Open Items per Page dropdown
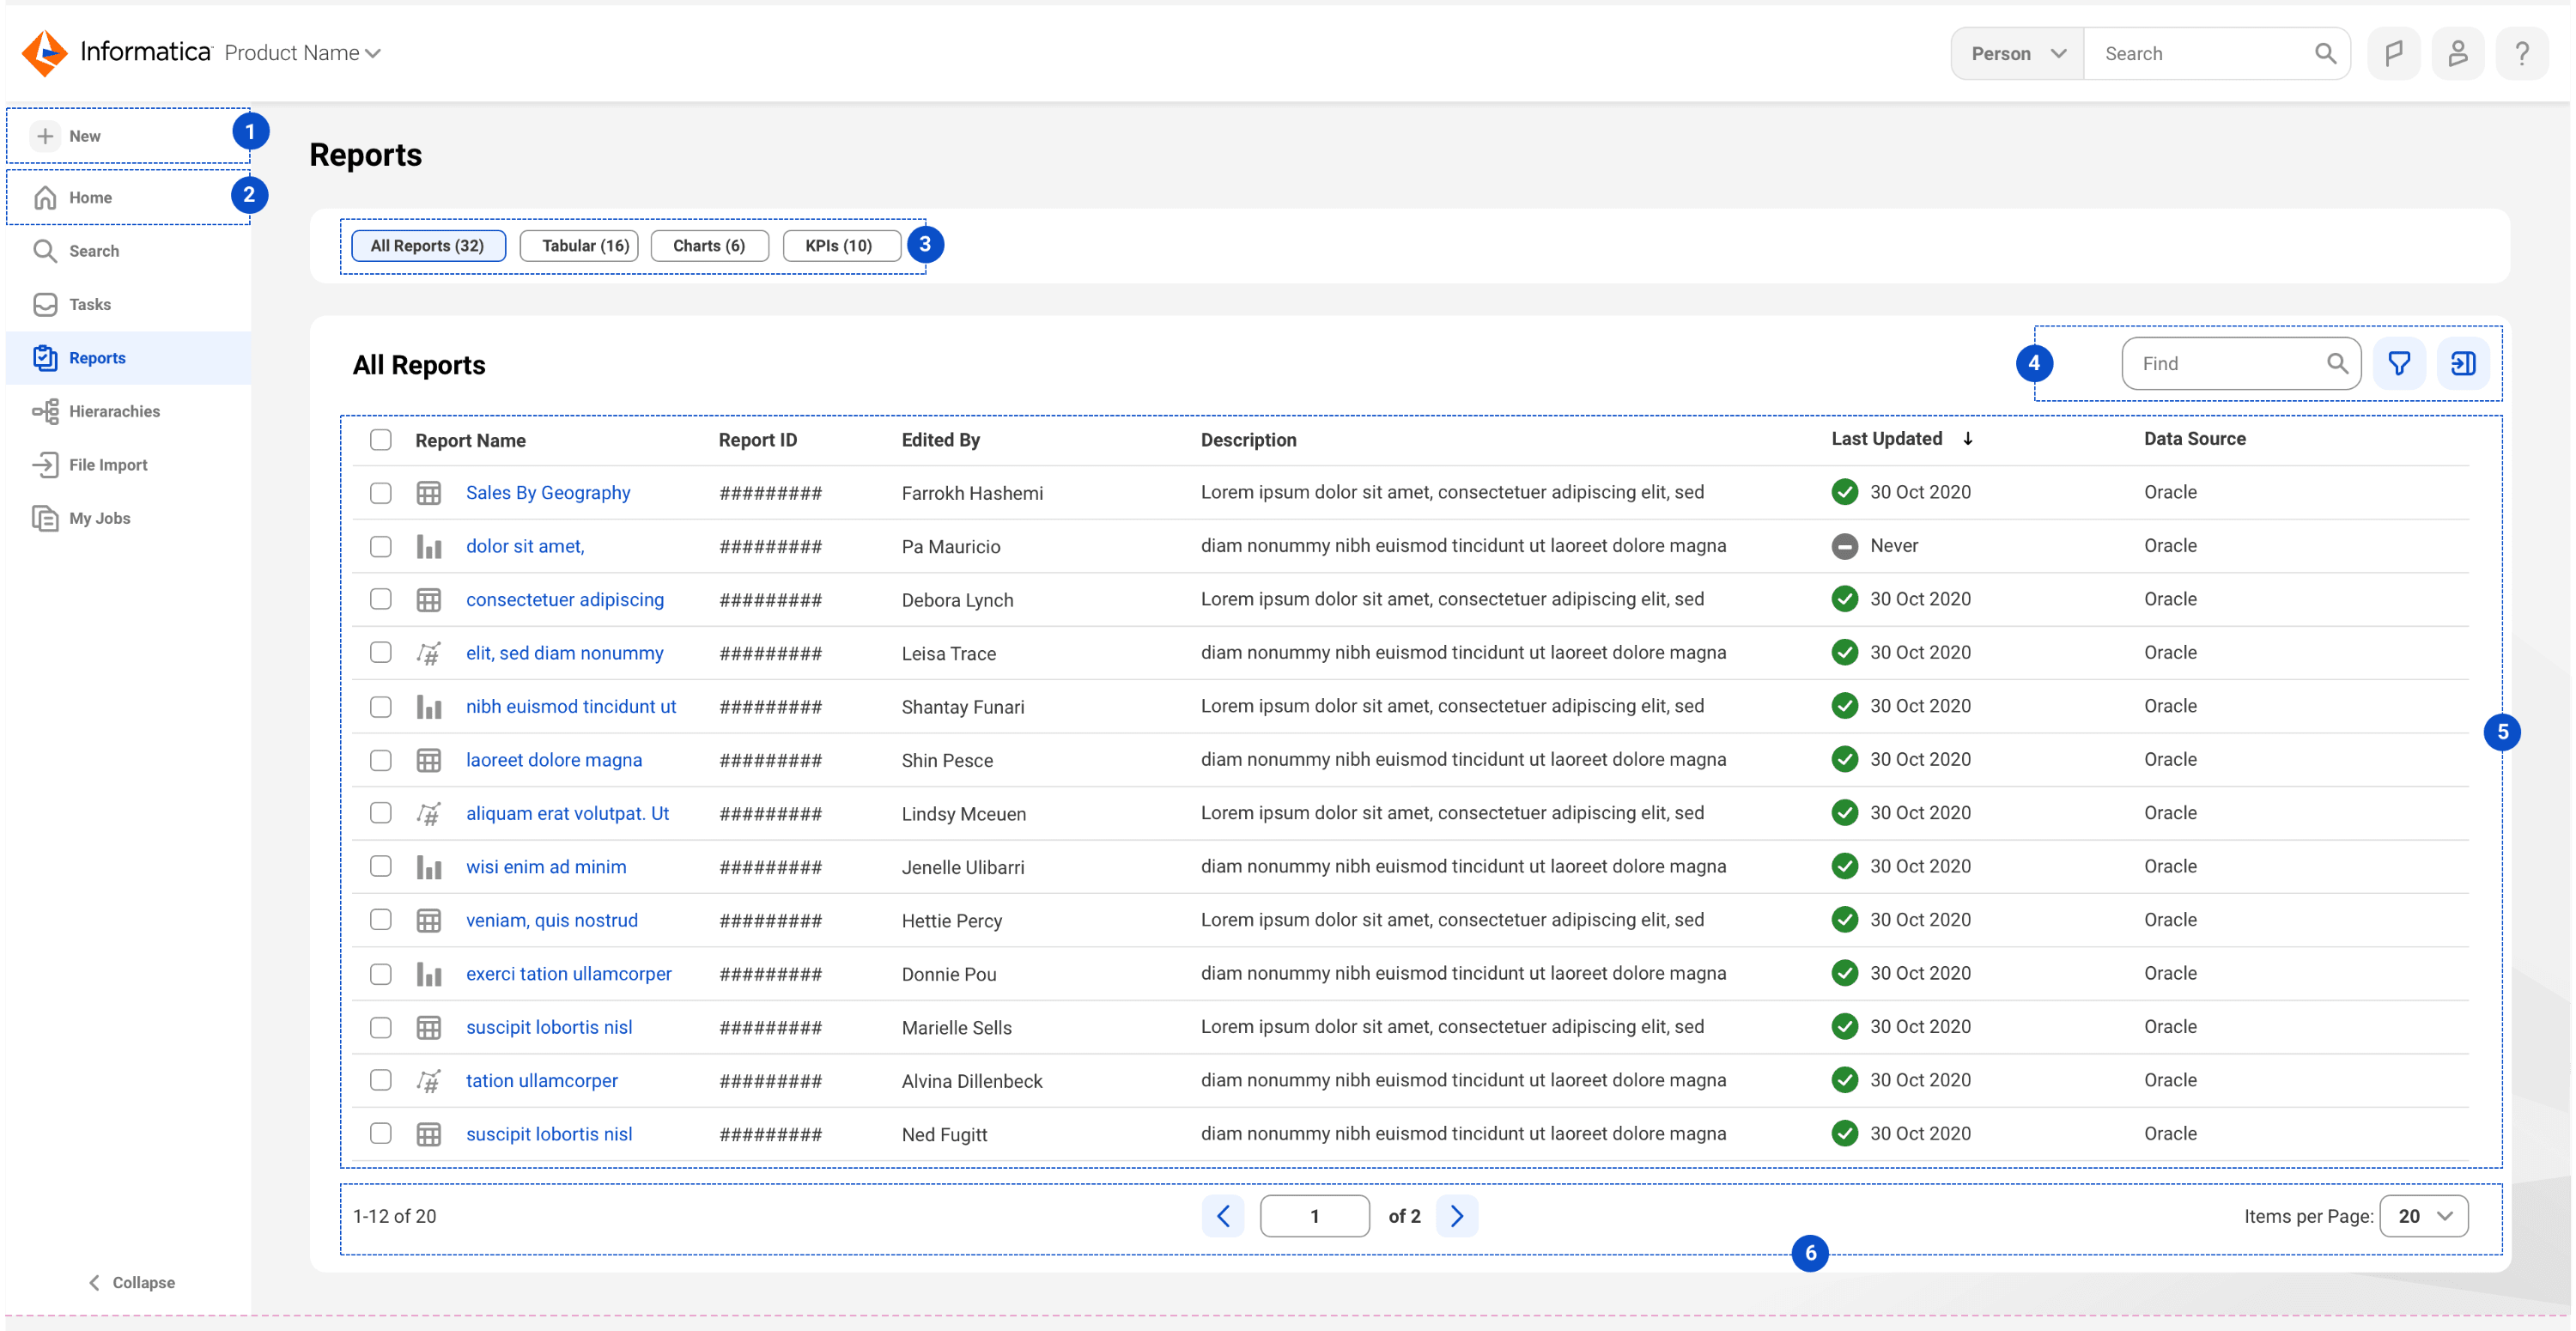Screen dimensions: 2576x1331 (2423, 1215)
